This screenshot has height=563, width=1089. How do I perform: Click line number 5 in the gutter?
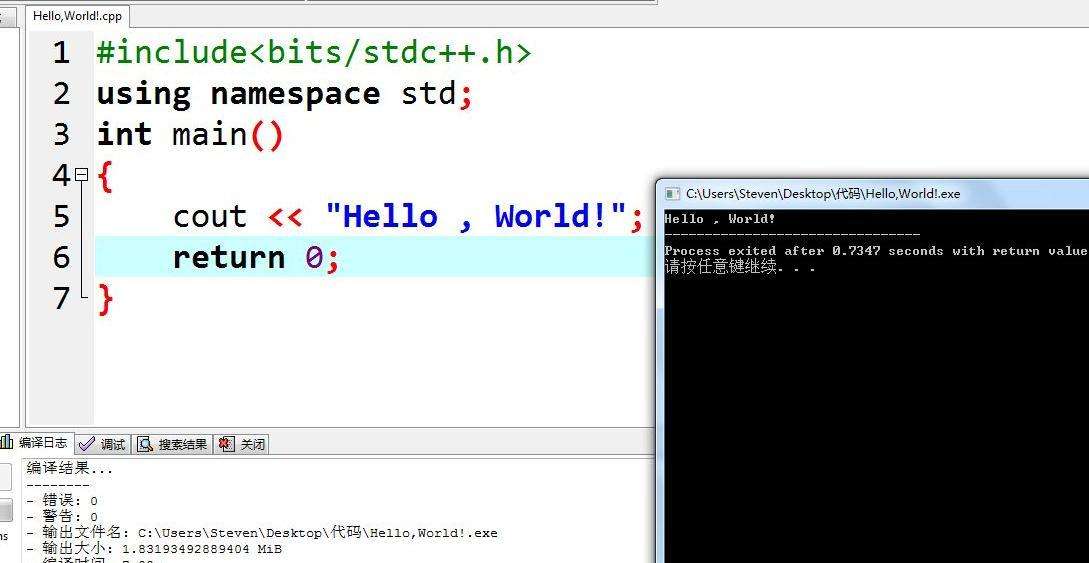[x=61, y=216]
